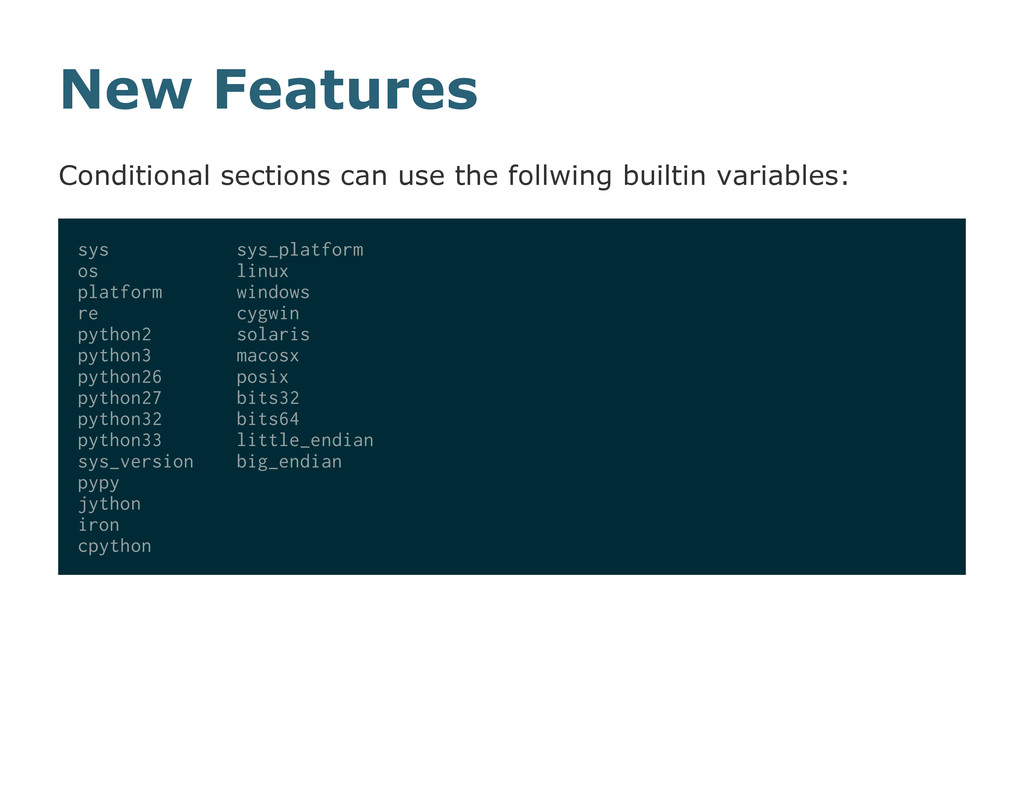Select the sys_version entry
Image resolution: width=1024 pixels, height=791 pixels.
(136, 462)
